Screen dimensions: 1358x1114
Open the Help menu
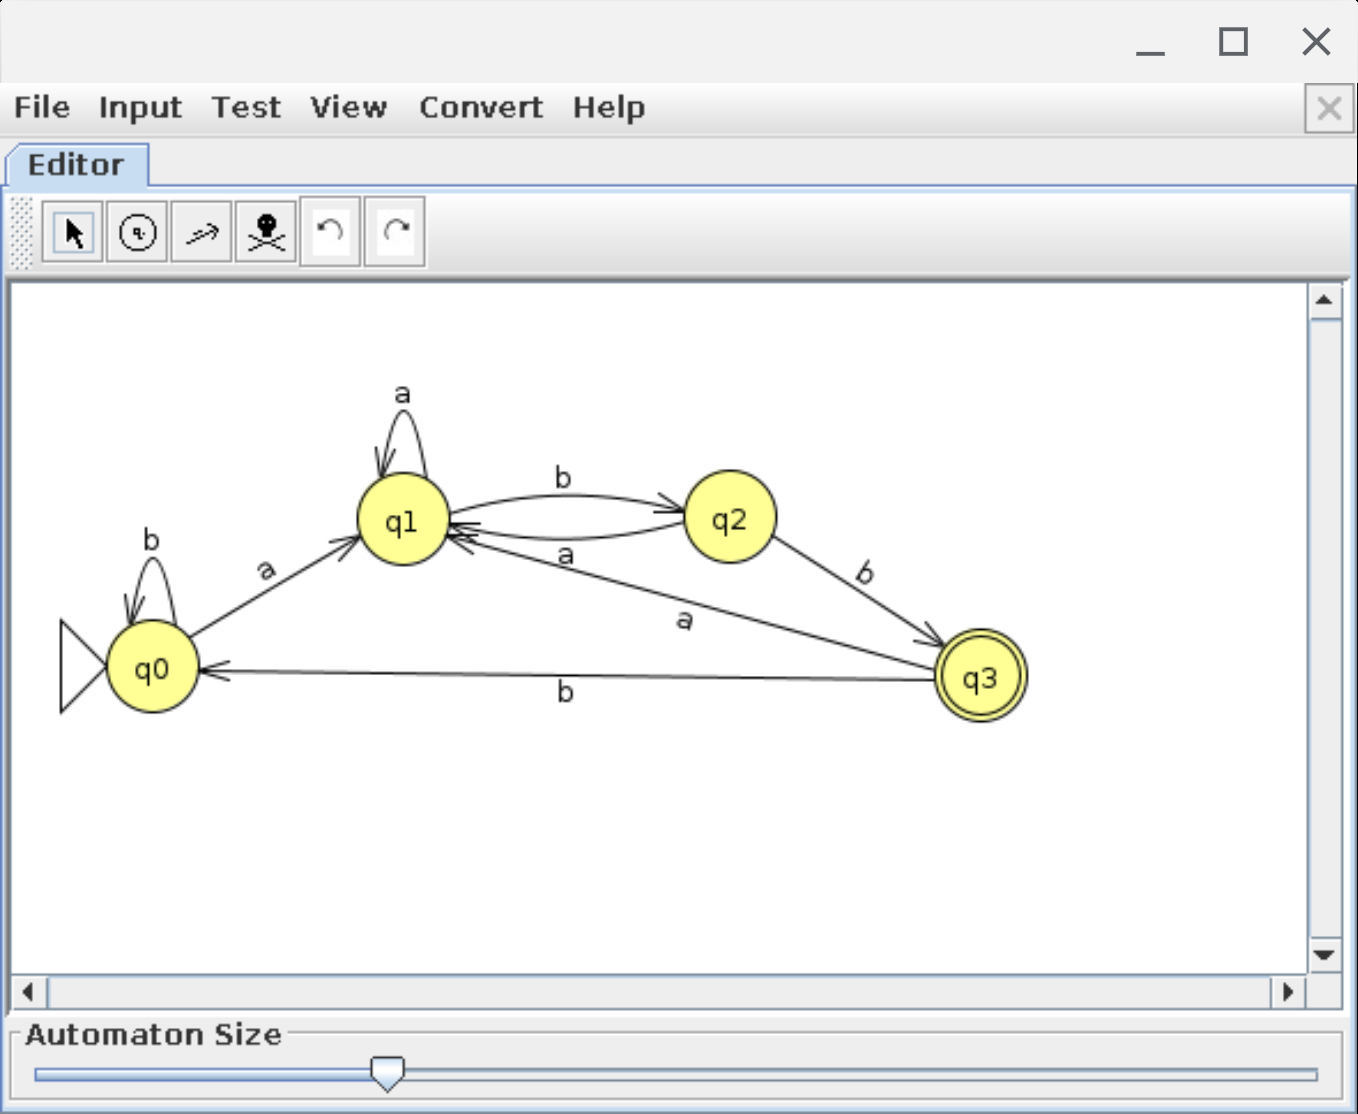tap(608, 108)
